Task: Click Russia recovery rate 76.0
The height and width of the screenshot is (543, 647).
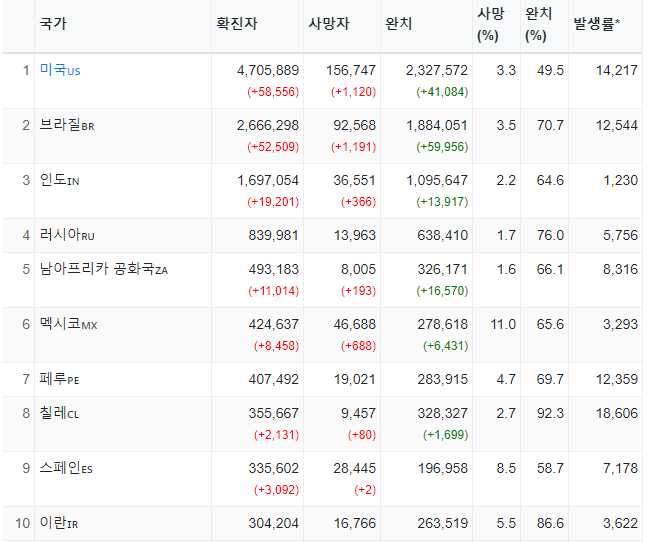Action: (550, 235)
